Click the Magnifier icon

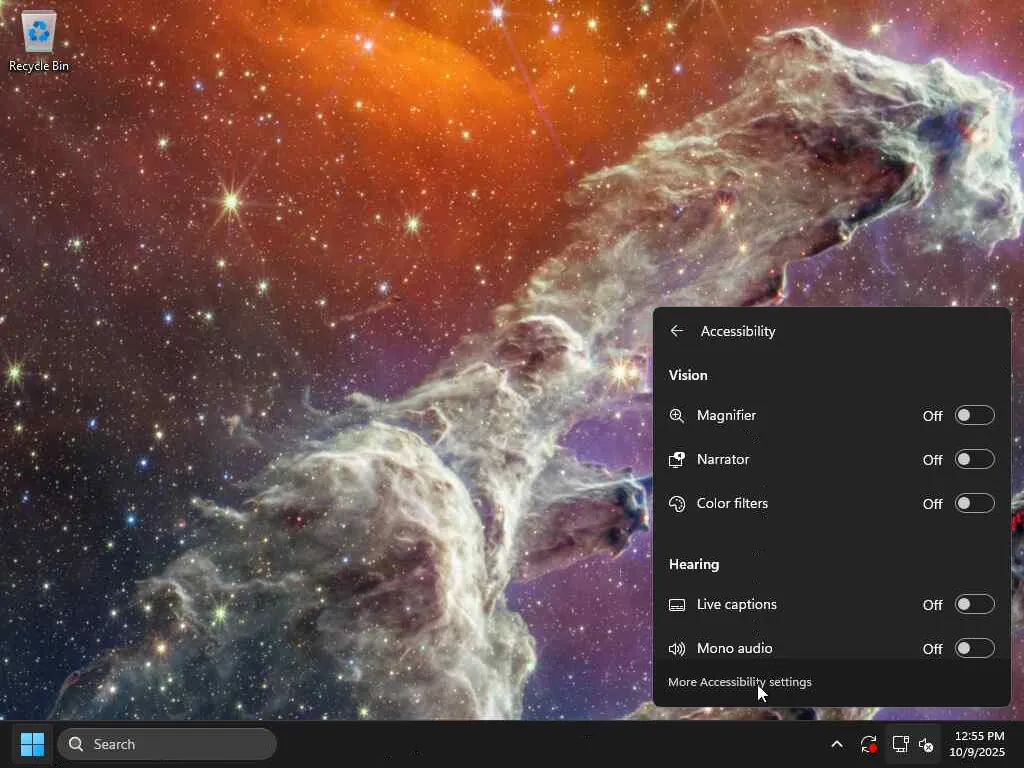click(677, 415)
